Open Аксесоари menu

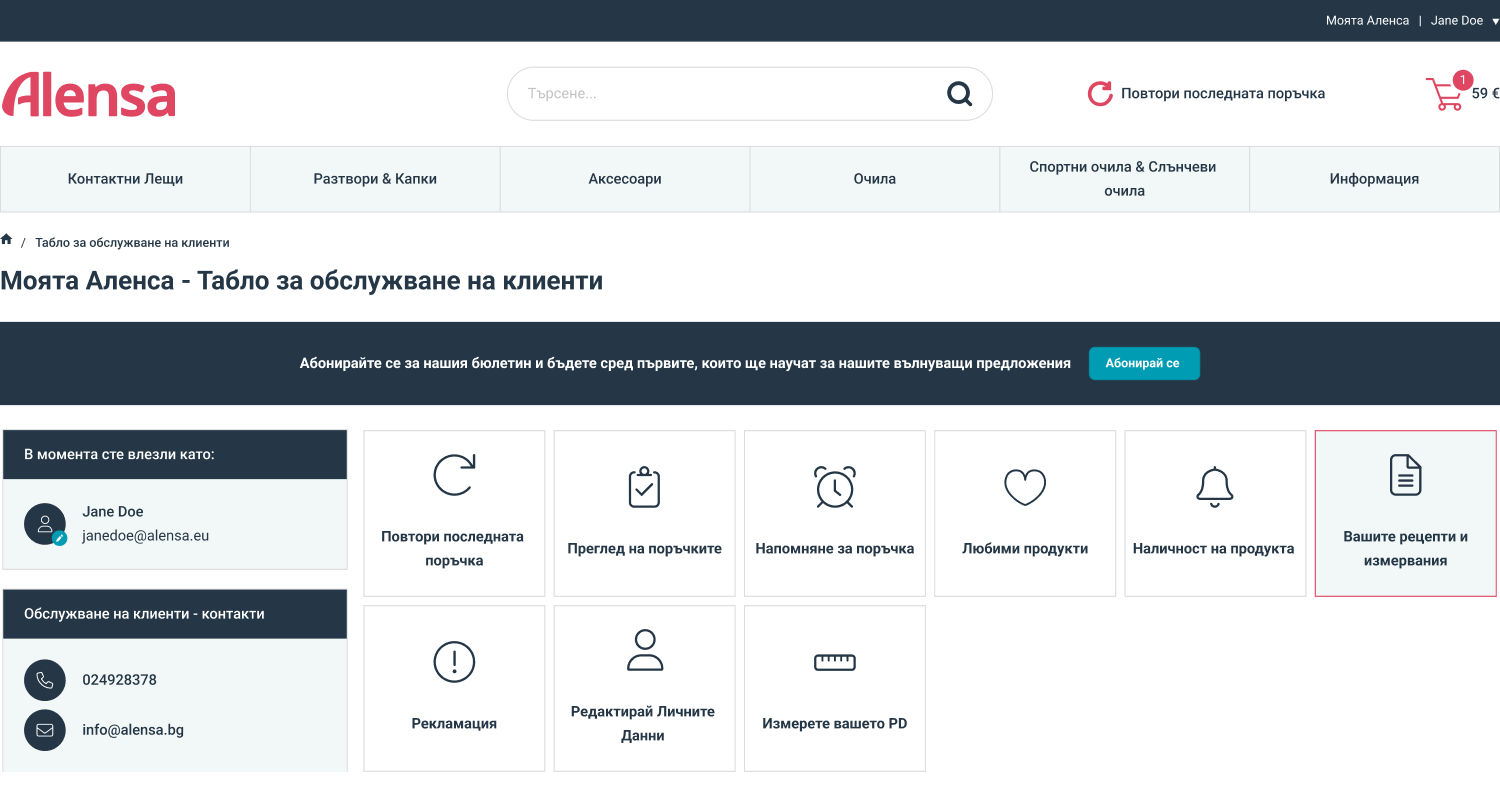[625, 179]
